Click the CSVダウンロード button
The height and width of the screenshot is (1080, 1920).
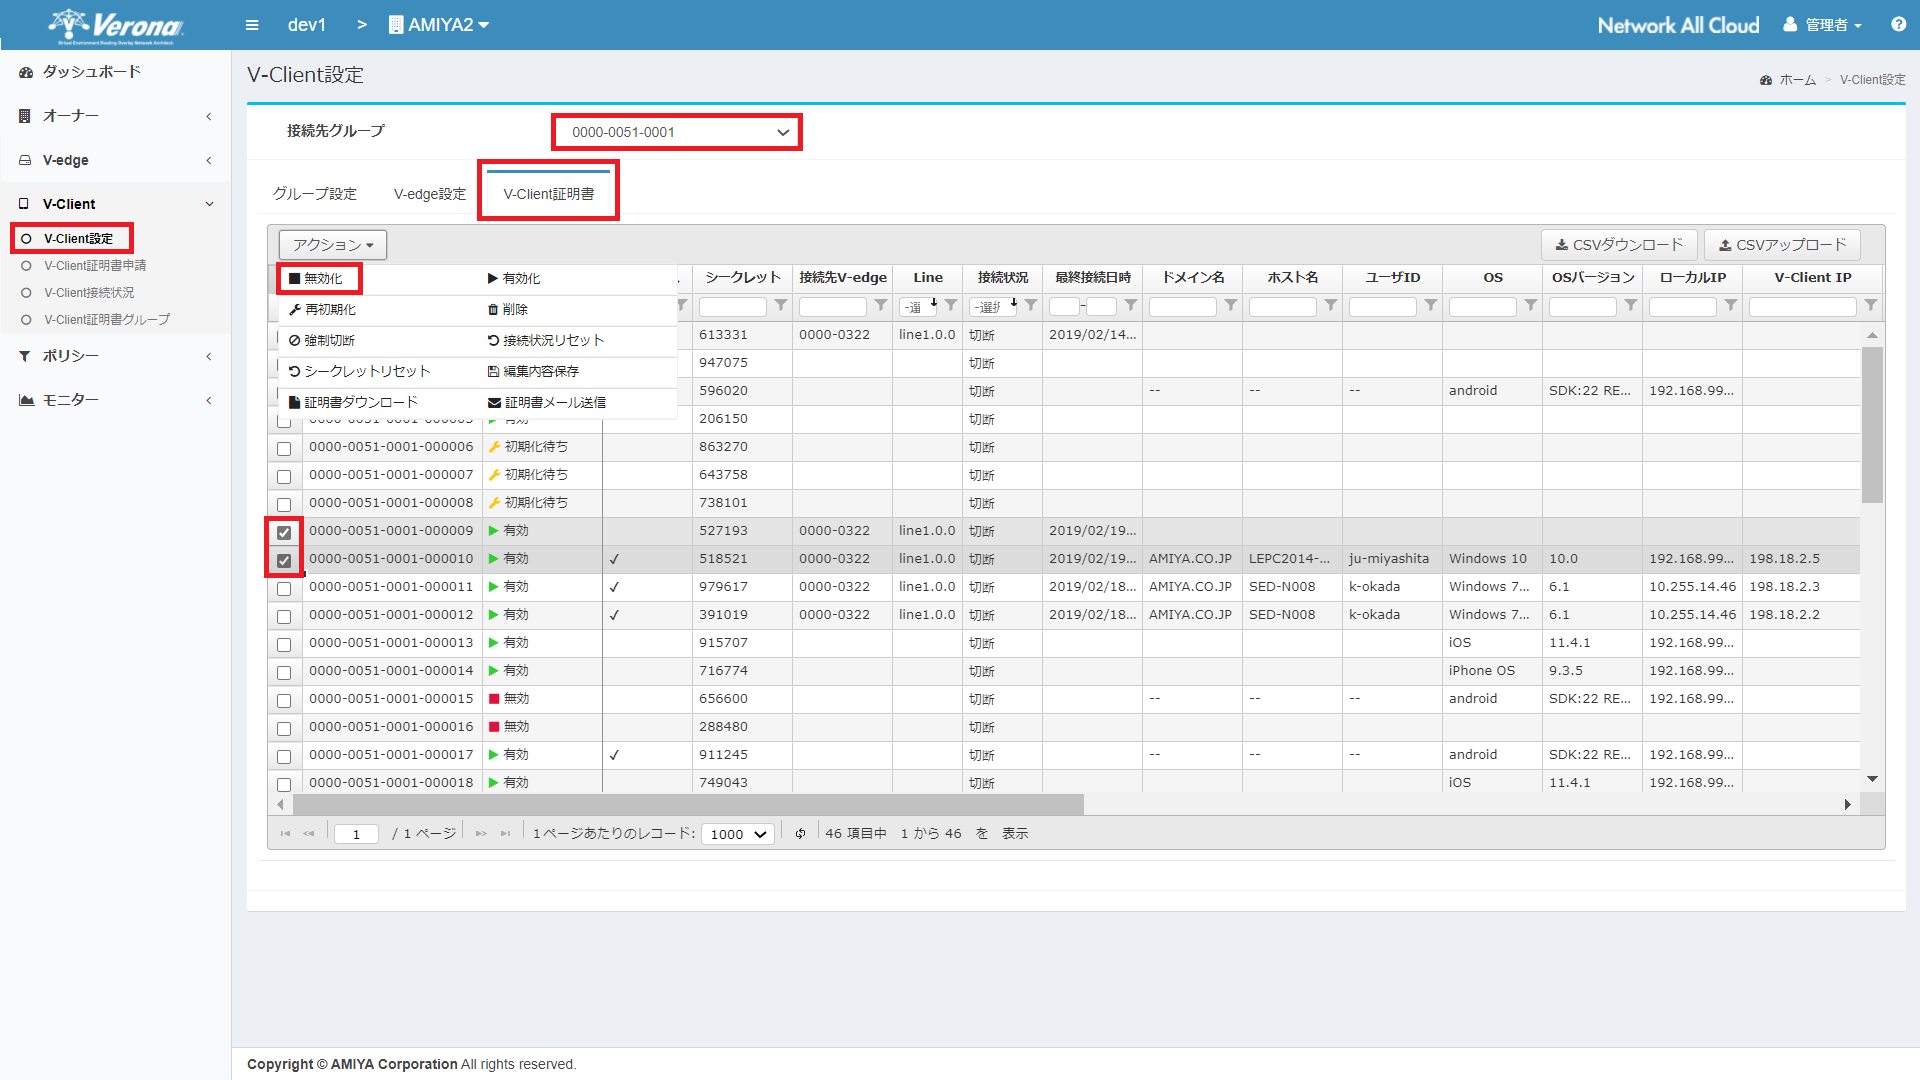[x=1619, y=245]
